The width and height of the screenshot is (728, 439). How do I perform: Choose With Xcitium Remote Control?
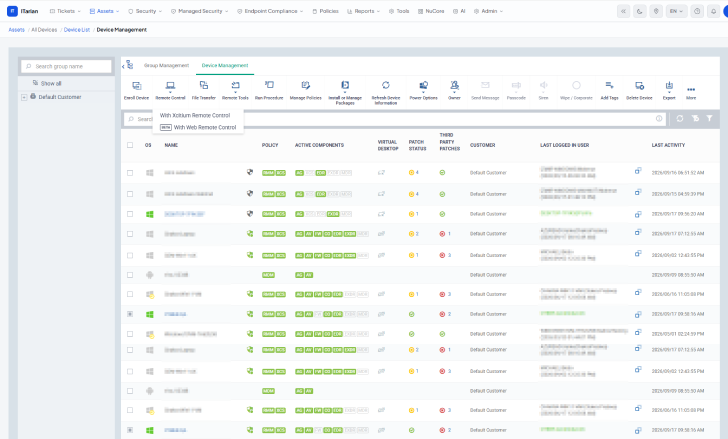195,115
